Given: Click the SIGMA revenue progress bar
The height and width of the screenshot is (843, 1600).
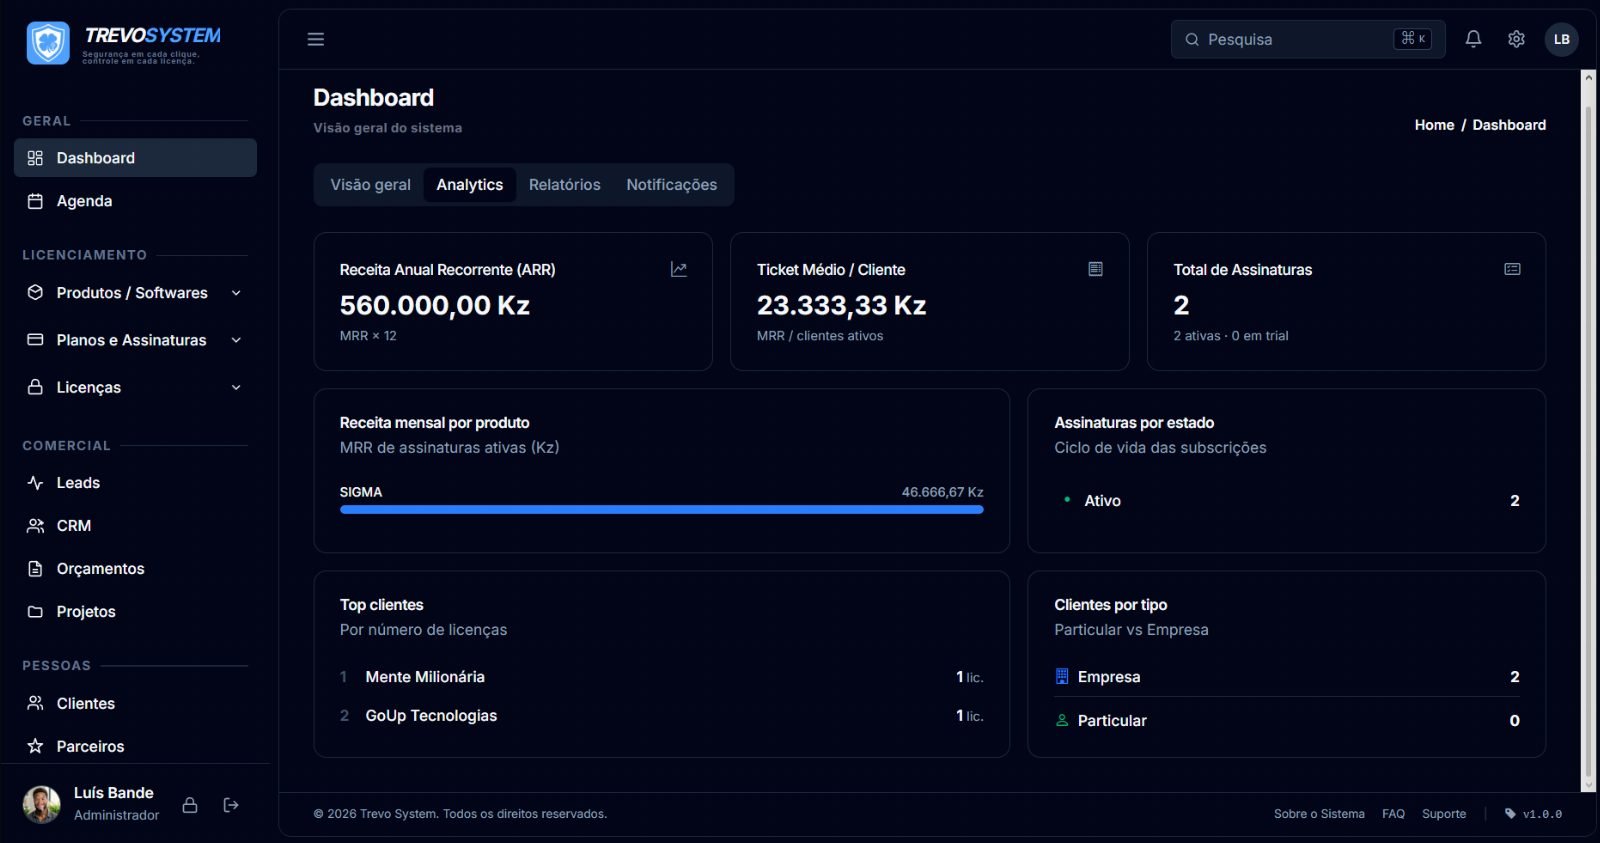Looking at the screenshot, I should click(x=662, y=509).
